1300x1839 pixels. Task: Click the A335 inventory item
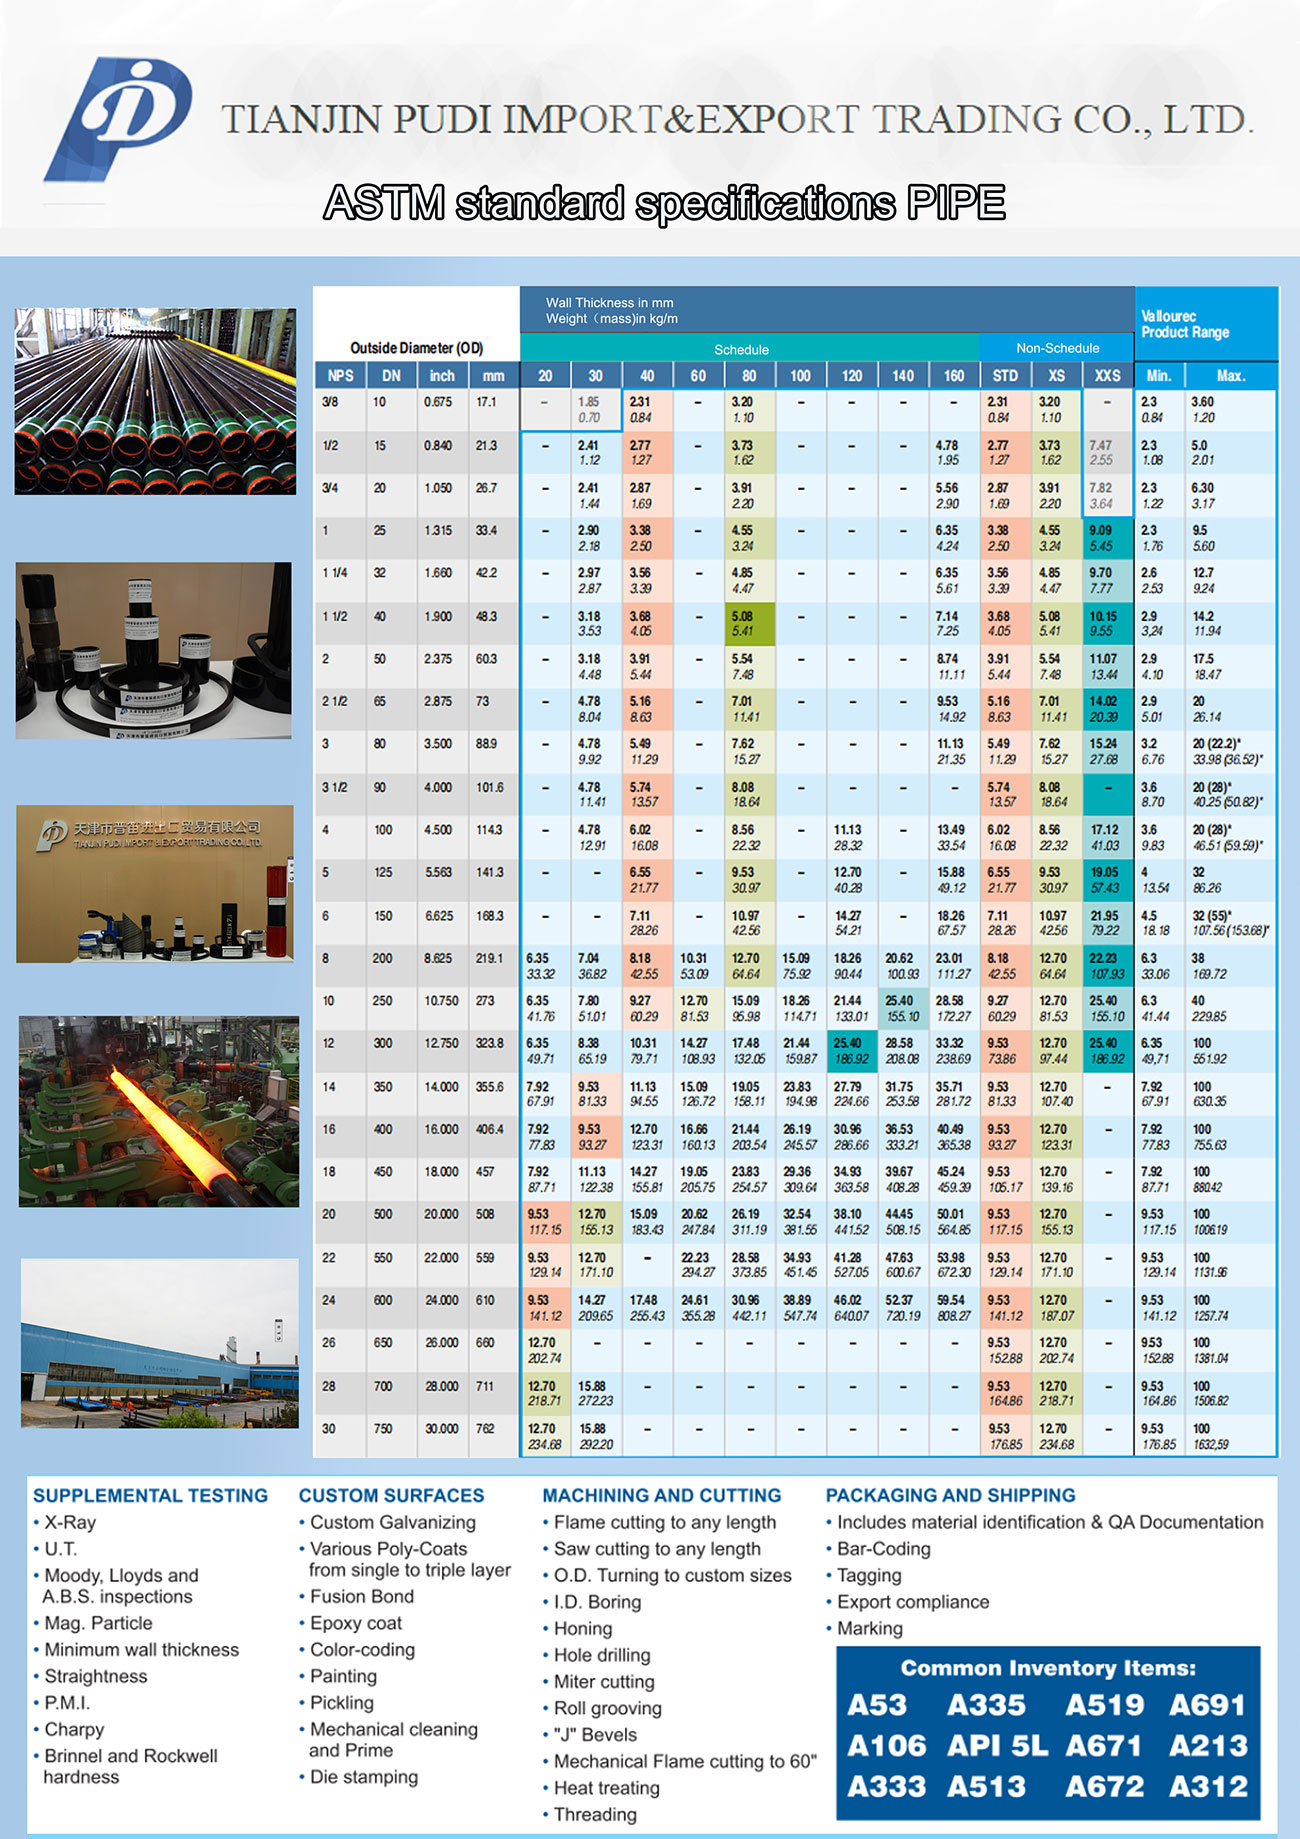[x=987, y=1705]
